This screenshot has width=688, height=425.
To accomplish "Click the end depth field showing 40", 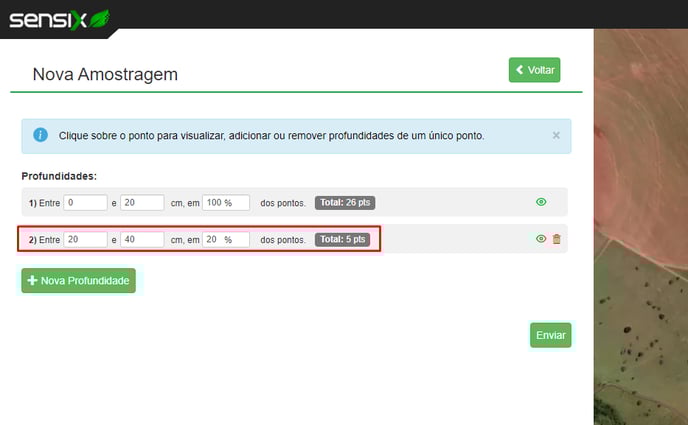I will pos(142,239).
